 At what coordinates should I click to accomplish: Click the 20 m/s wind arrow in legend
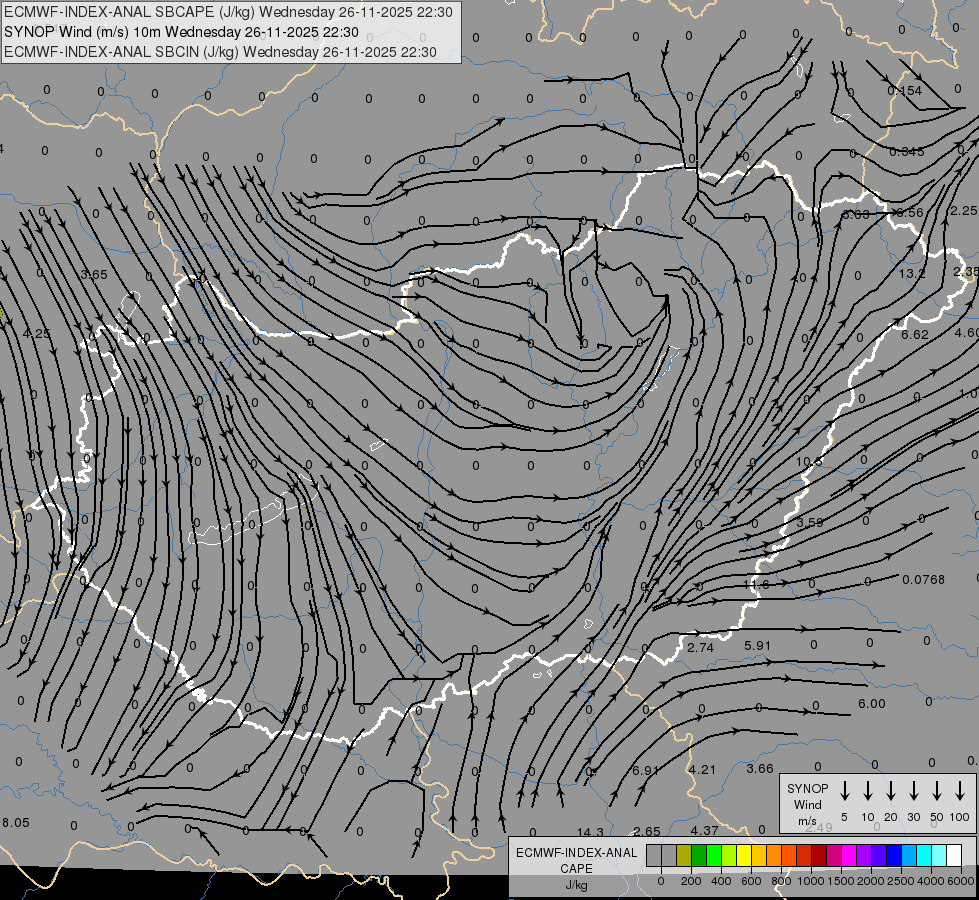pyautogui.click(x=891, y=791)
